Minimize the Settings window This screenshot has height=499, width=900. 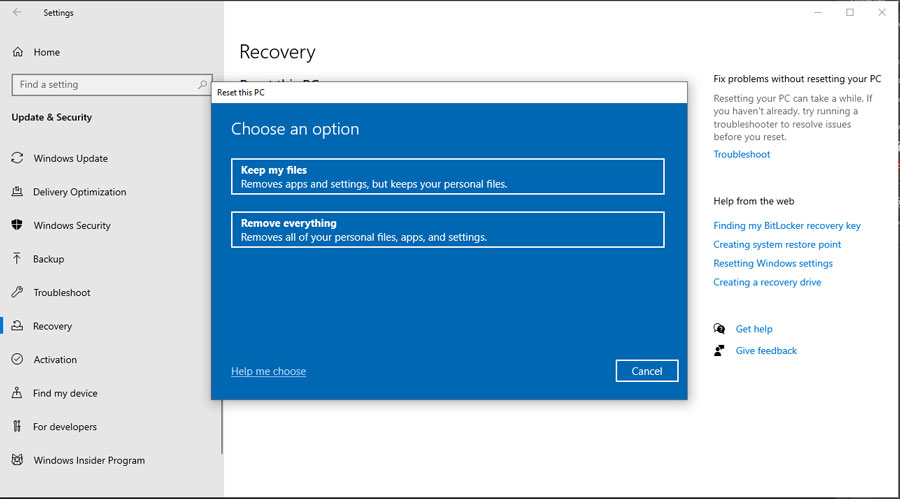818,12
